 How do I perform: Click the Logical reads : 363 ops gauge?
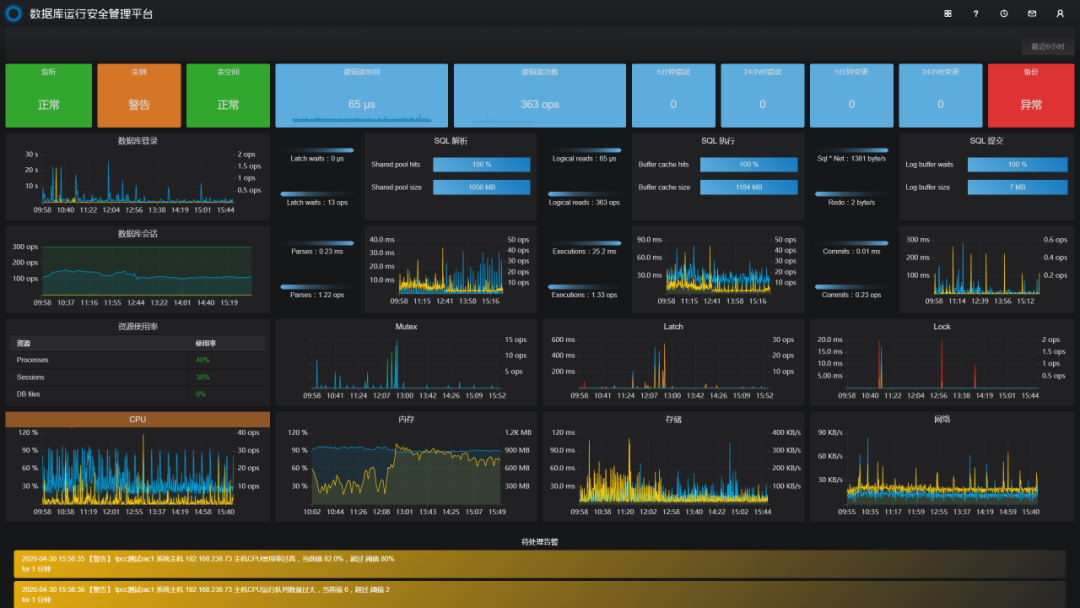pyautogui.click(x=584, y=198)
